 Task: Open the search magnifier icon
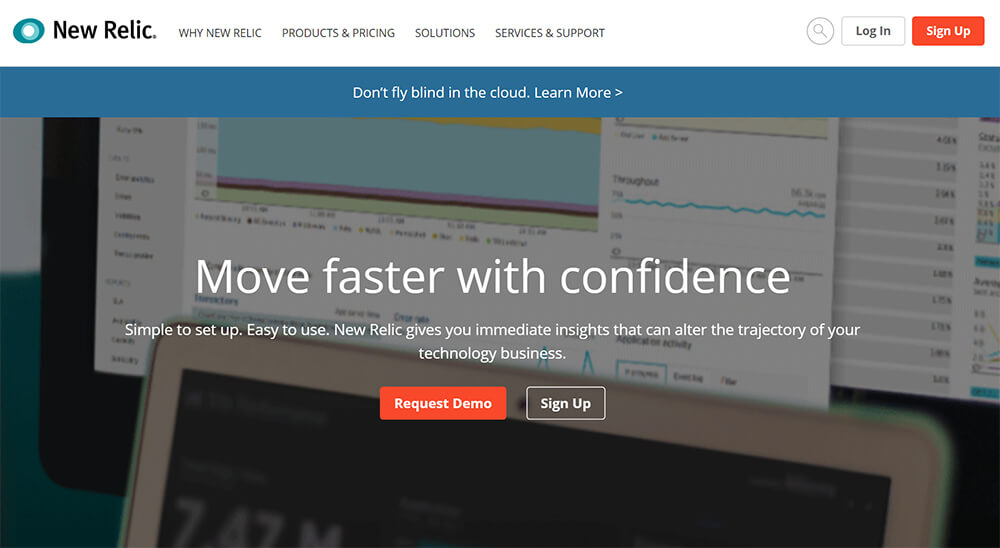[x=820, y=31]
